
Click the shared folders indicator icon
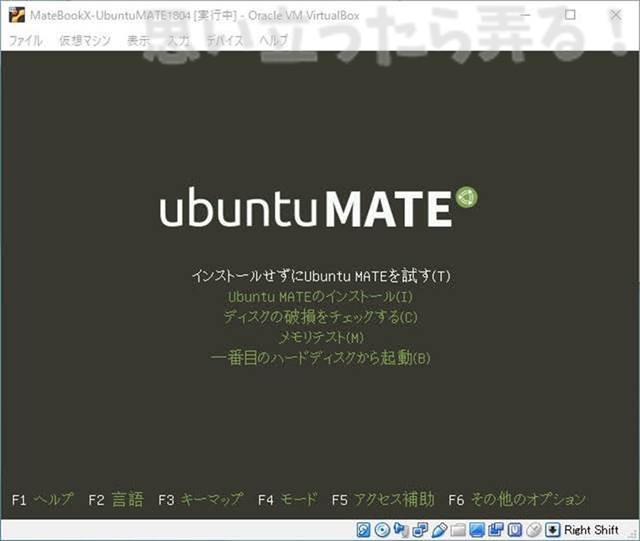458,530
